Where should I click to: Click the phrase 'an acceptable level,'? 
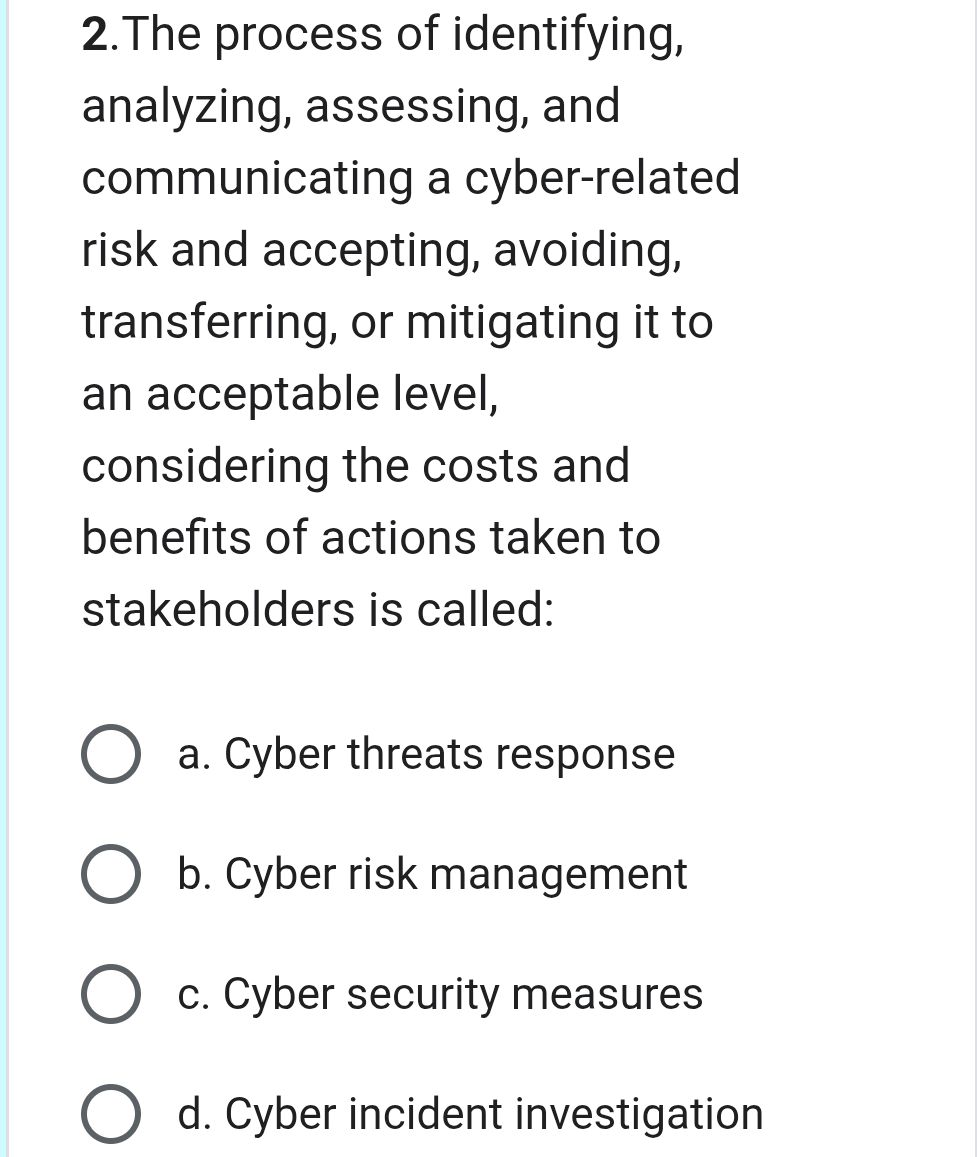(290, 394)
